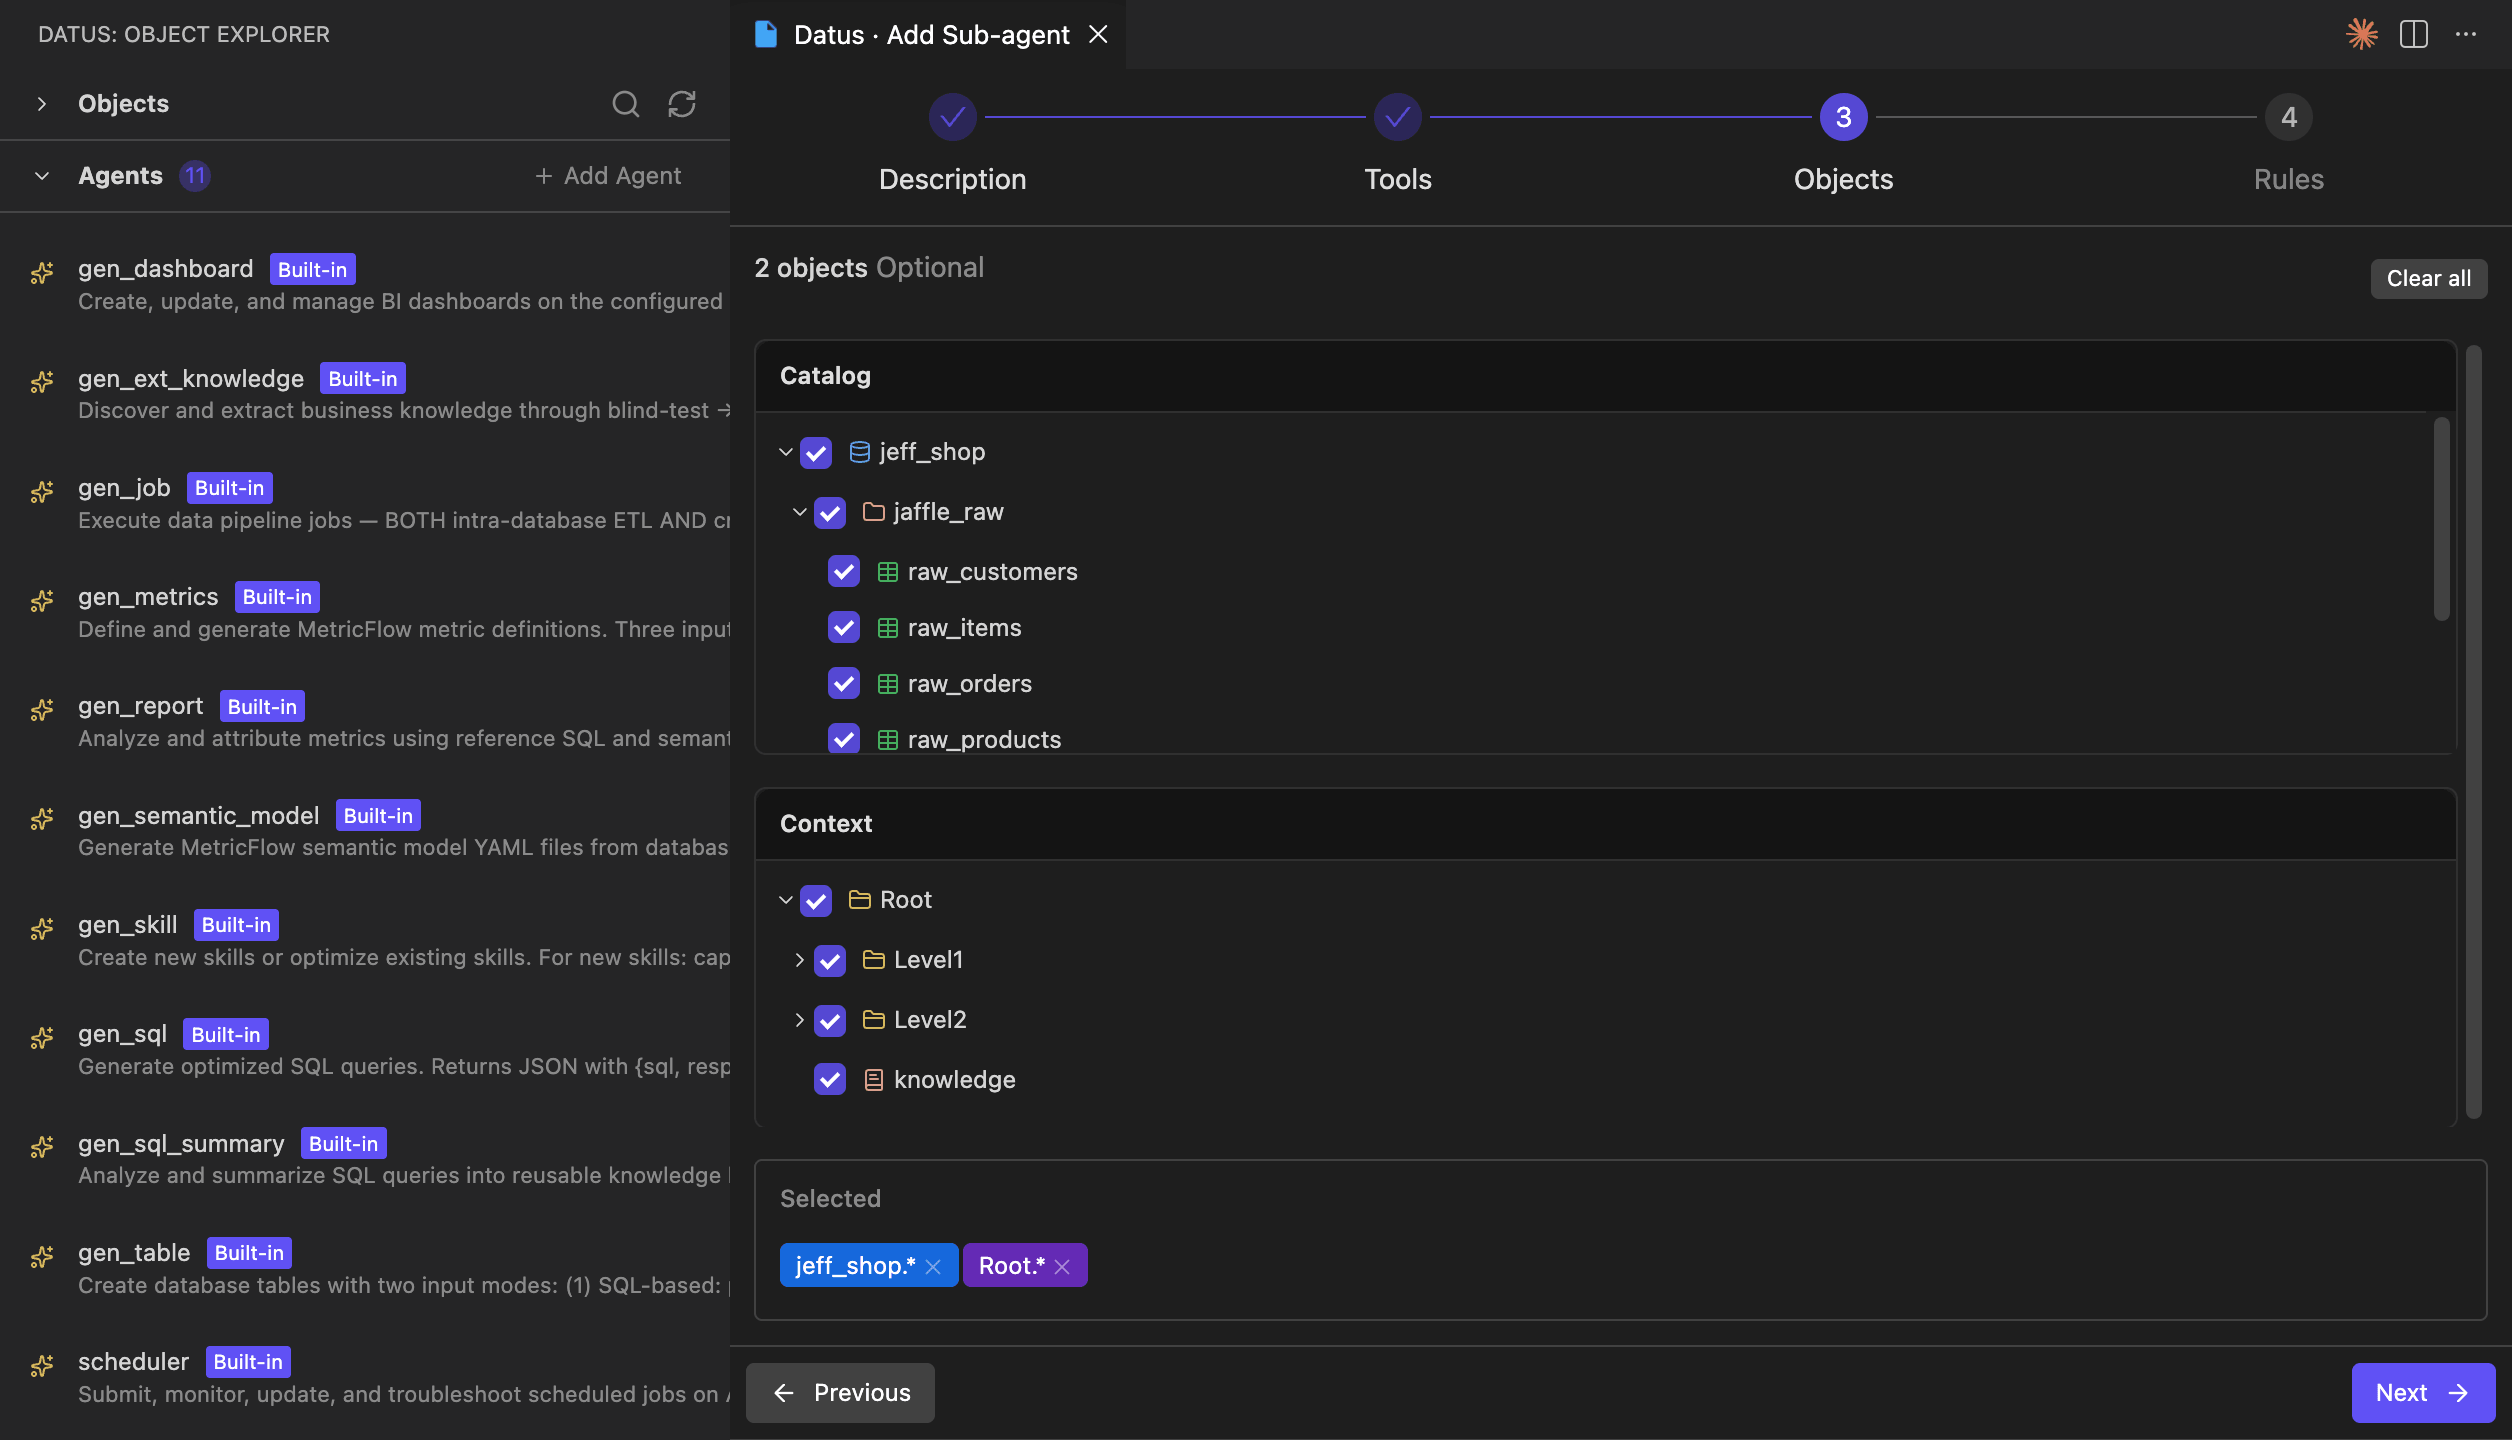Viewport: 2512px width, 1440px height.
Task: Remove the Root.* selected tag
Action: click(x=1062, y=1267)
